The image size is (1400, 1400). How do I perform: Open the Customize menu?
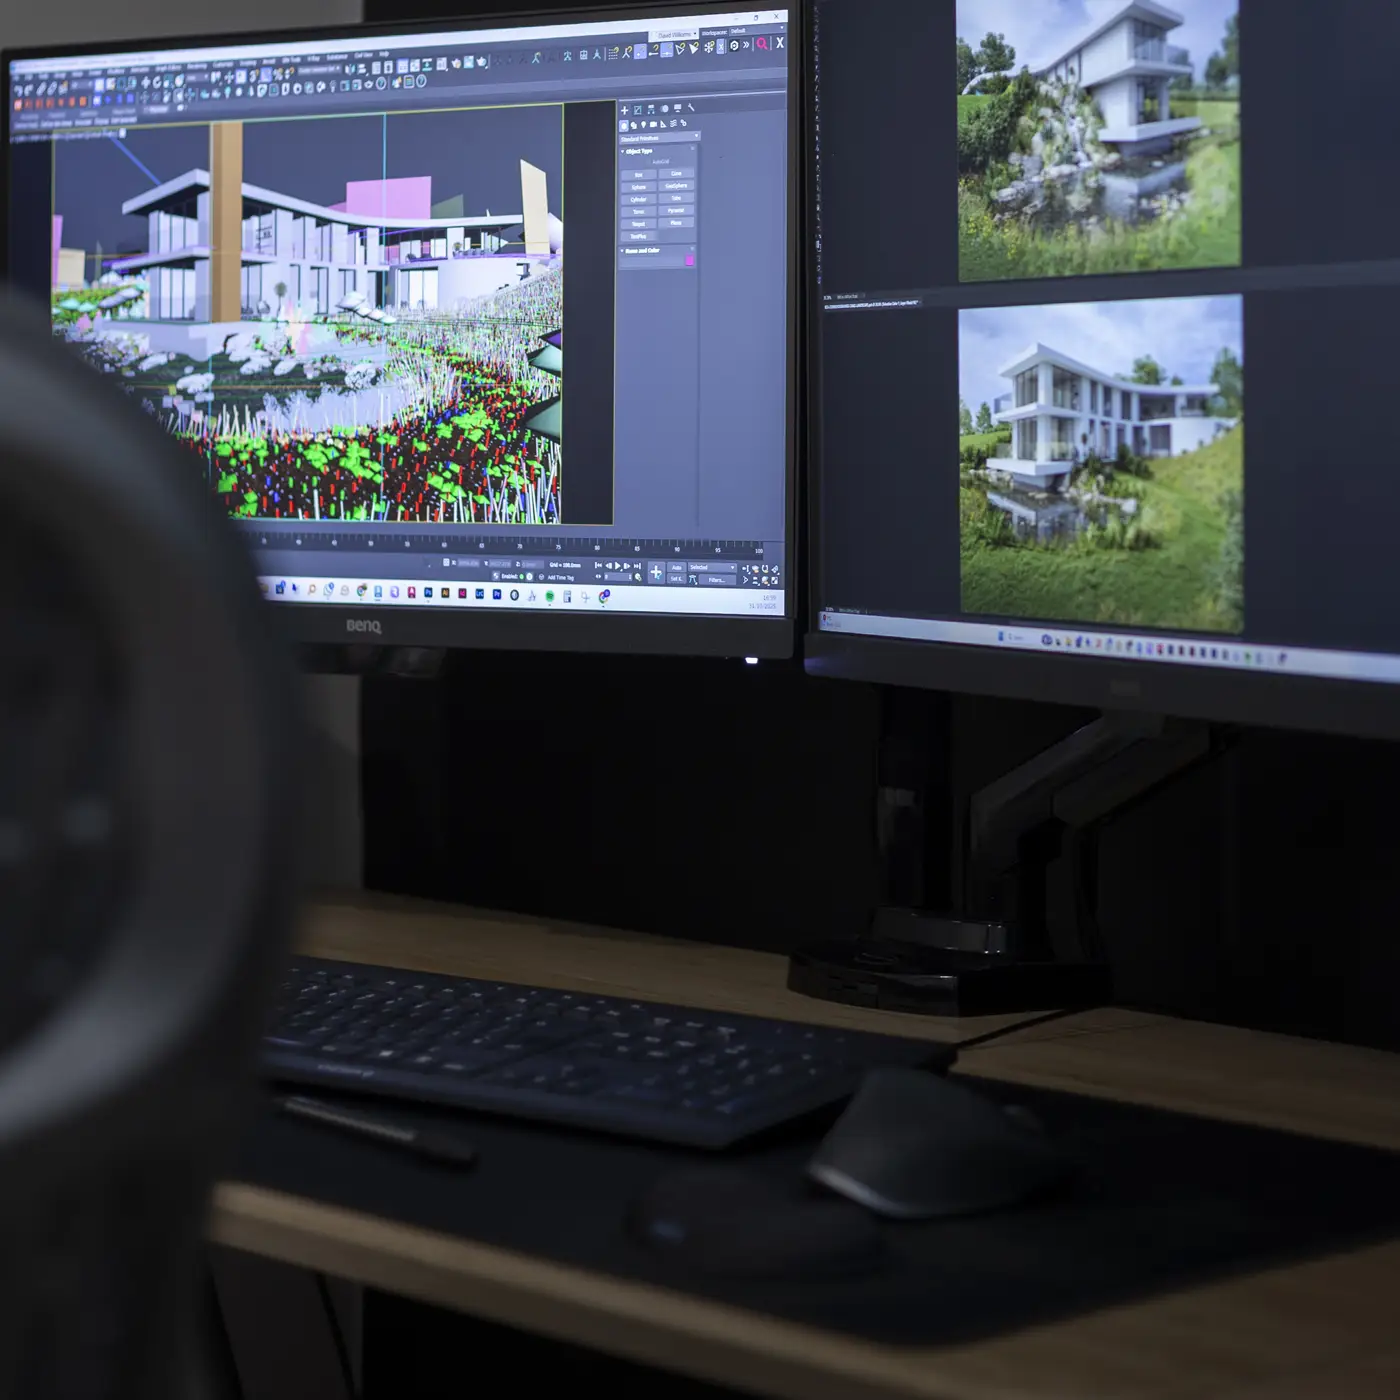click(x=222, y=65)
